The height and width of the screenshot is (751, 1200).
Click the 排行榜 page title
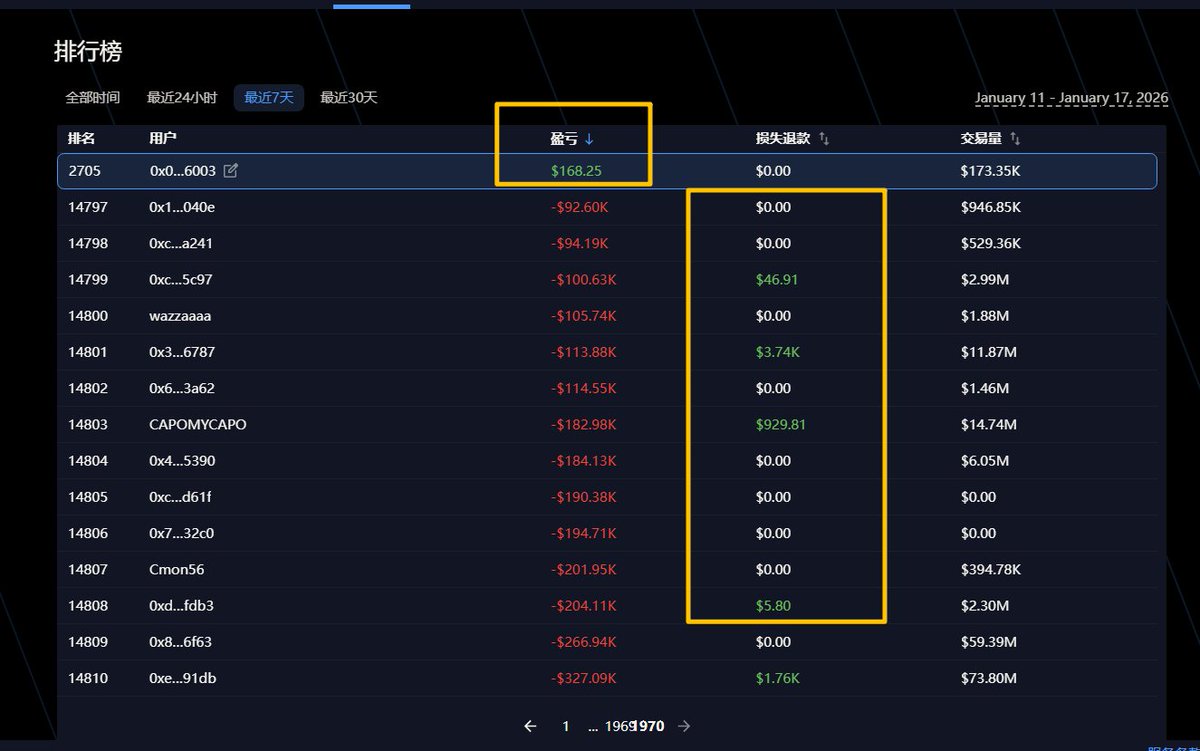[88, 51]
